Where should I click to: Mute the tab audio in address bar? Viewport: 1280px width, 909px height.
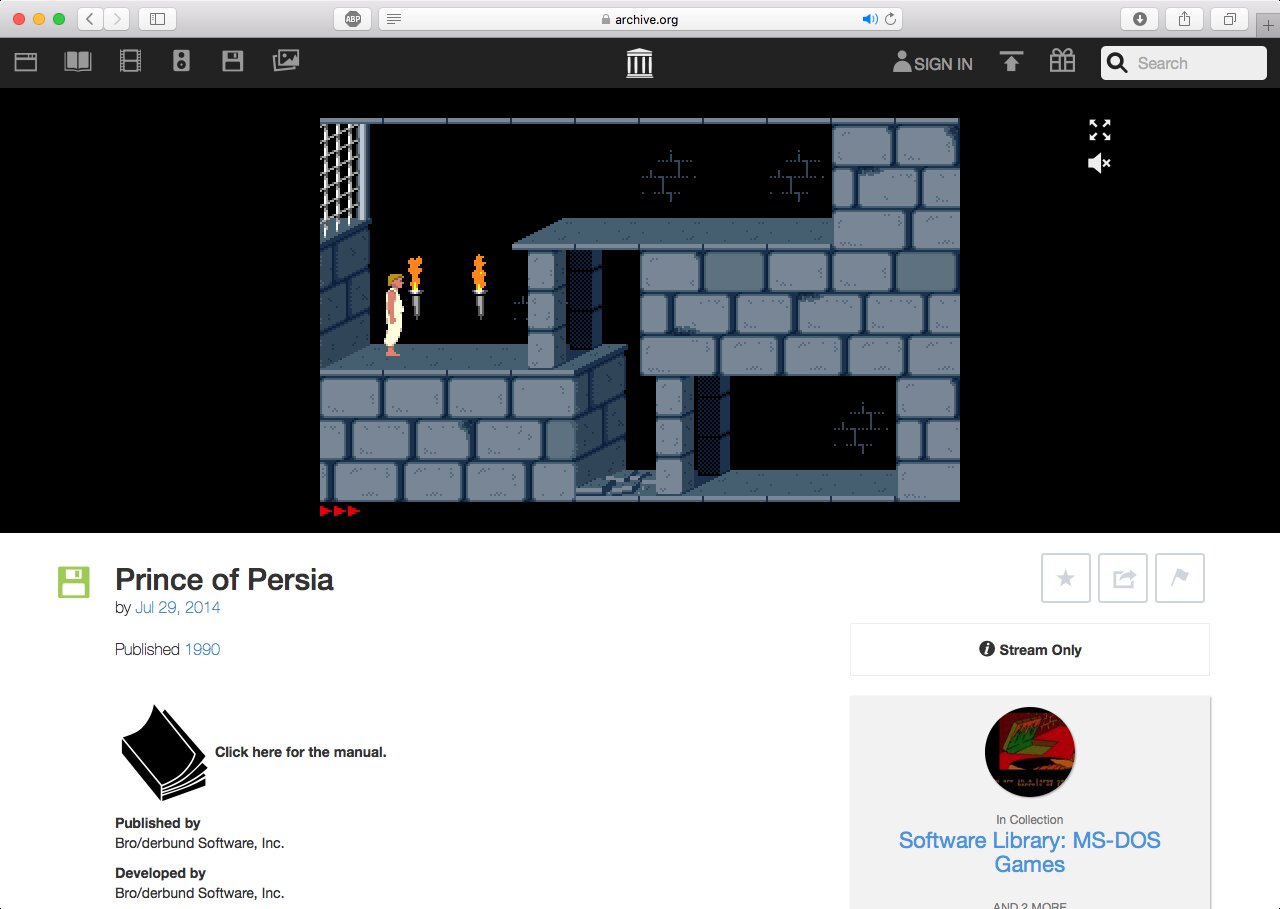tap(869, 19)
